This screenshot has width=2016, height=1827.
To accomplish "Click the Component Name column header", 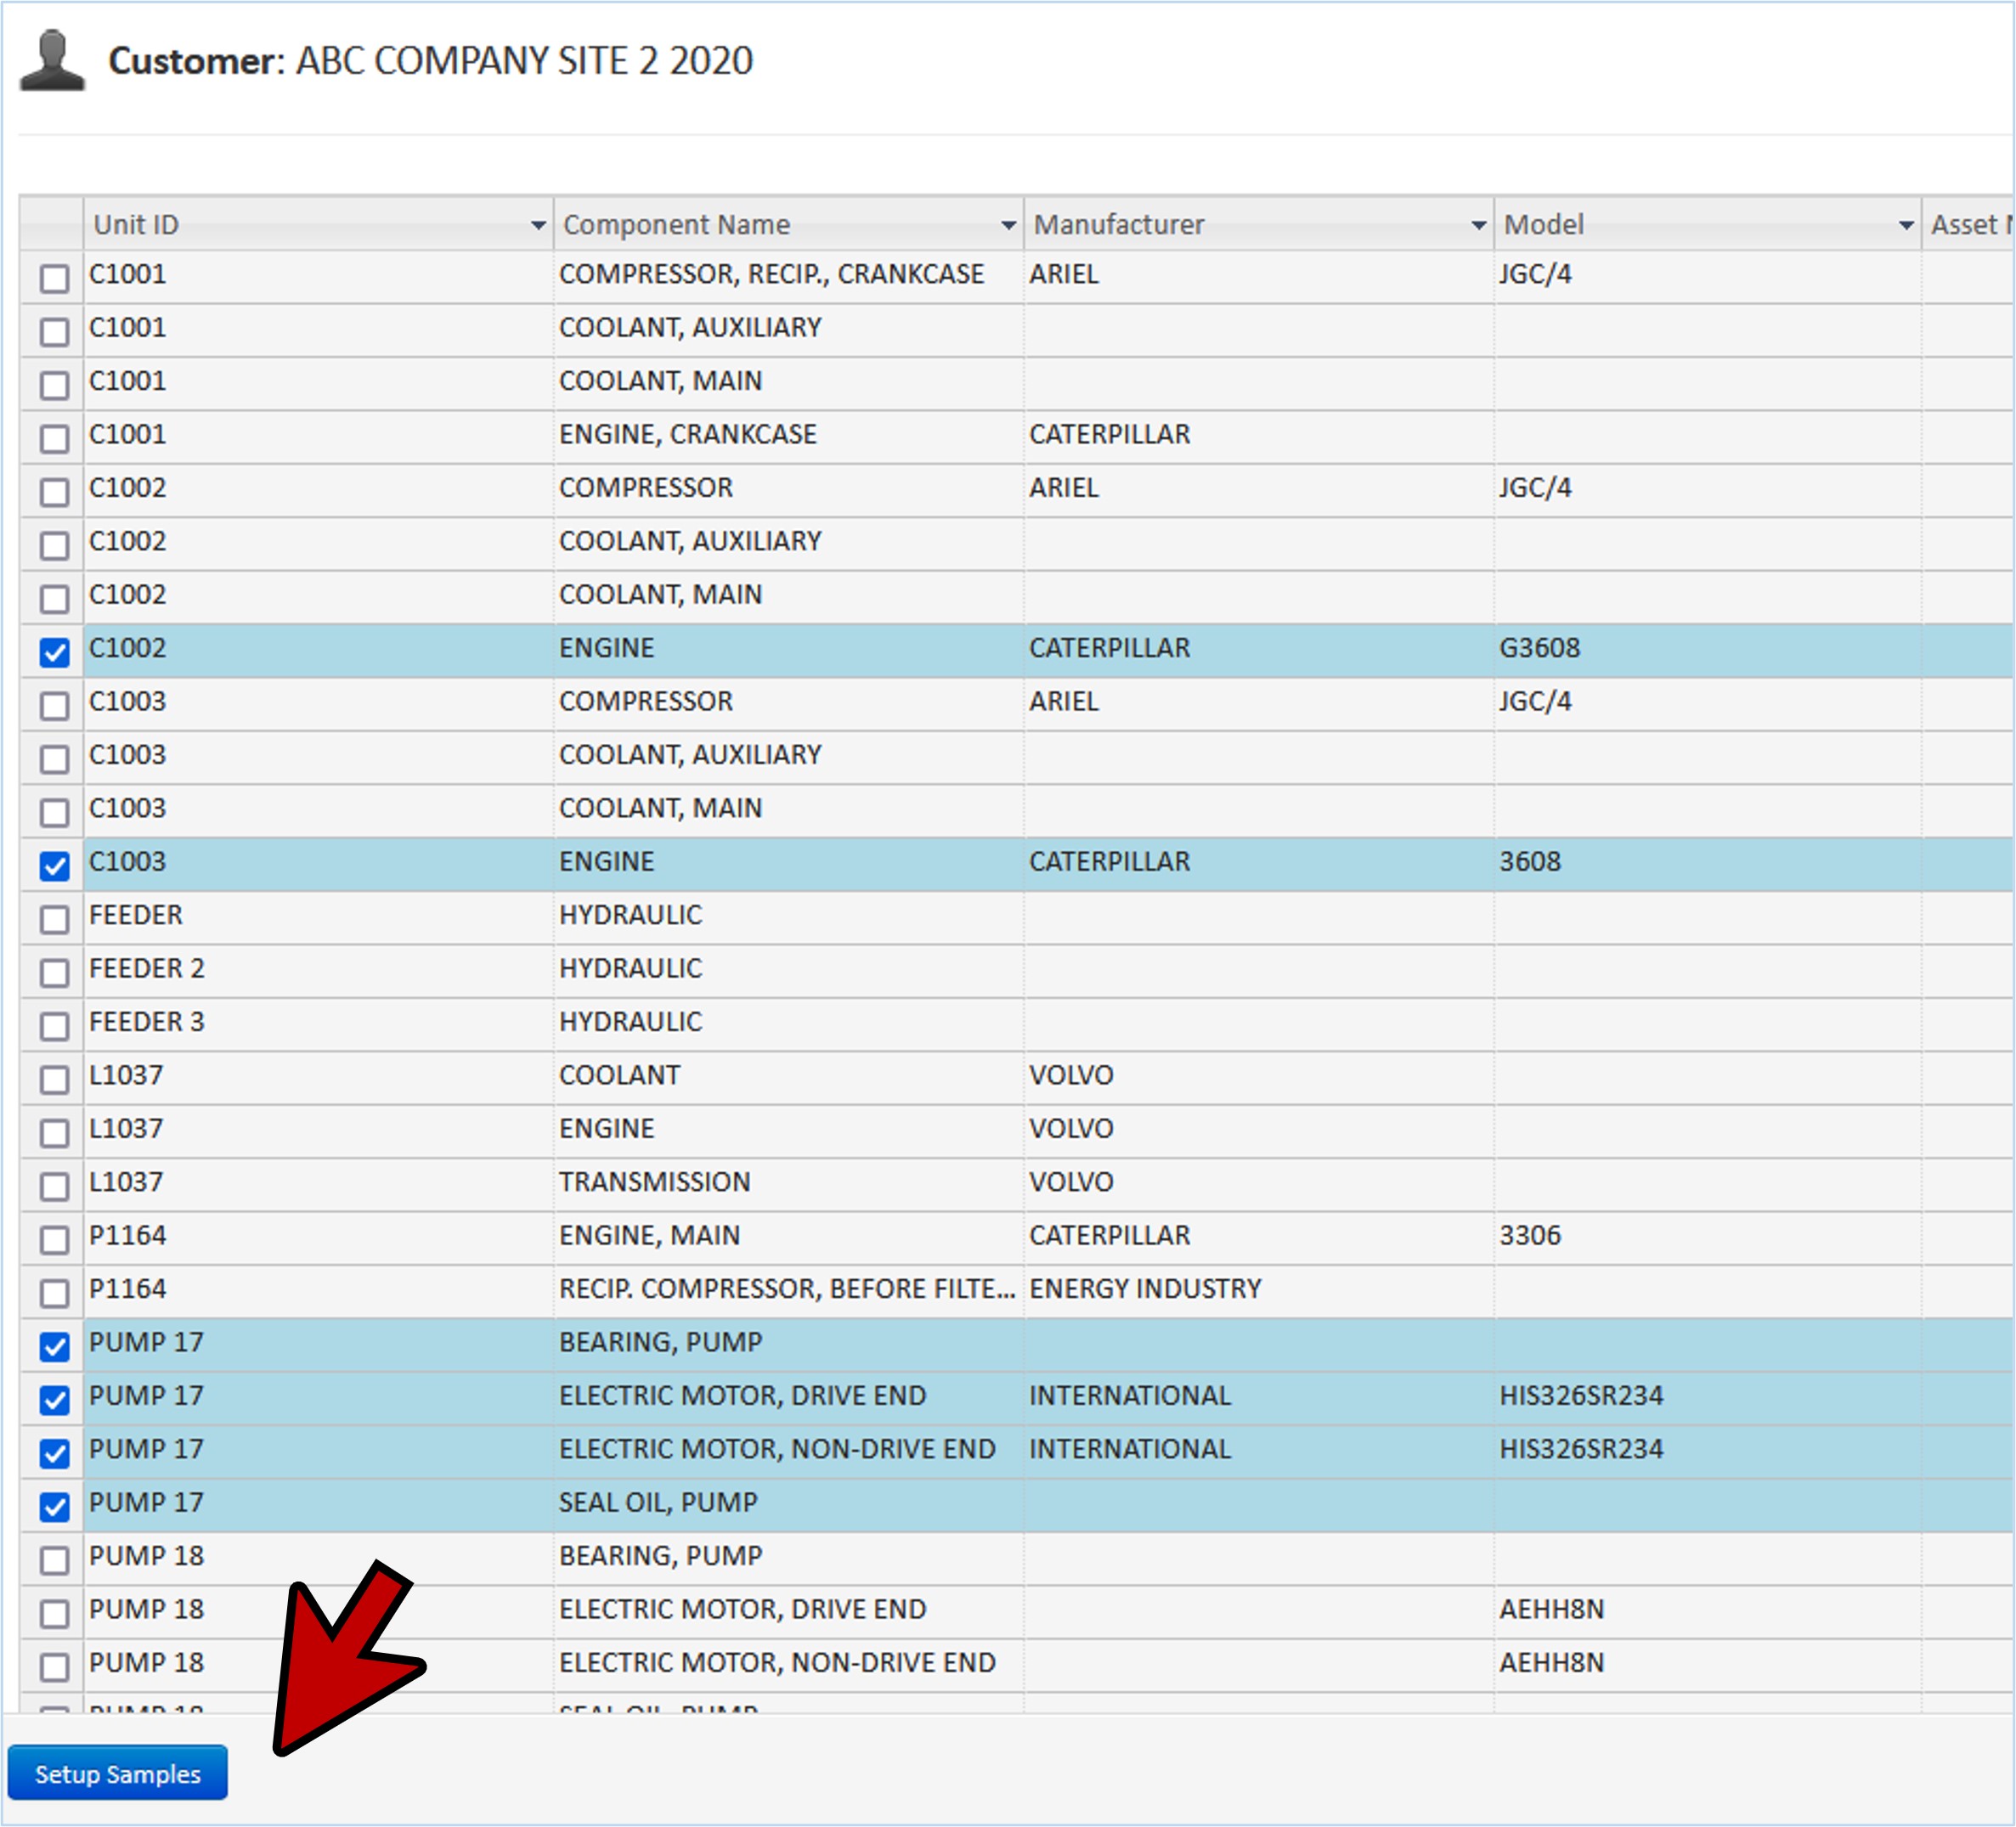I will point(677,225).
